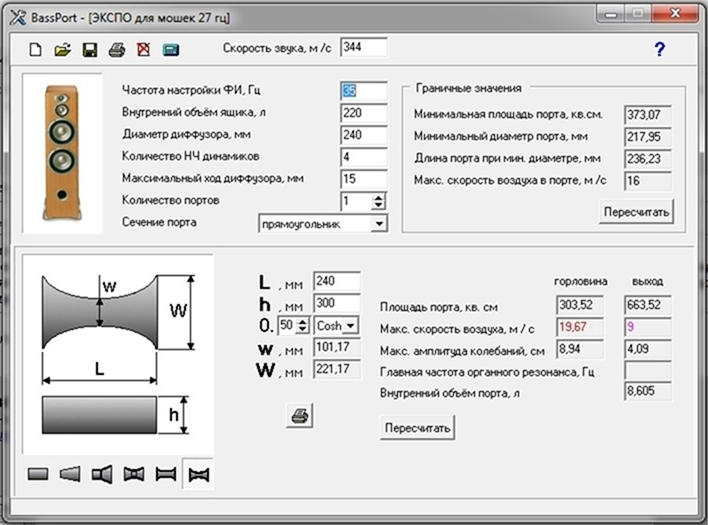This screenshot has width=708, height=525.
Task: Click exit oscillation amplitude value 4,09
Action: click(648, 349)
